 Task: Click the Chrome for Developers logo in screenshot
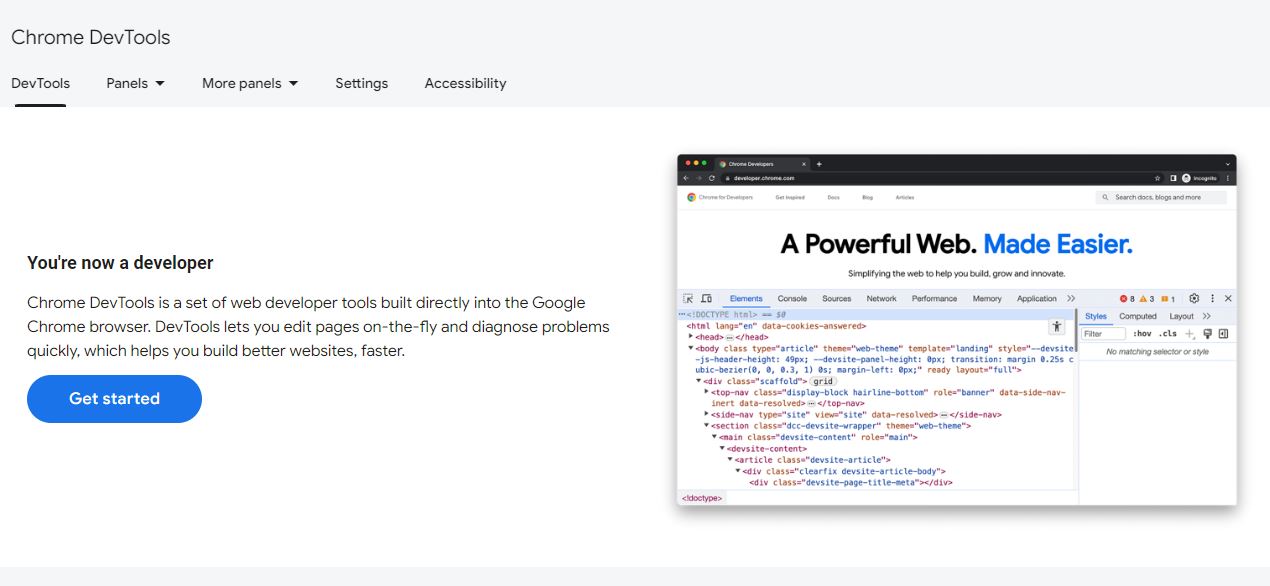tap(720, 197)
